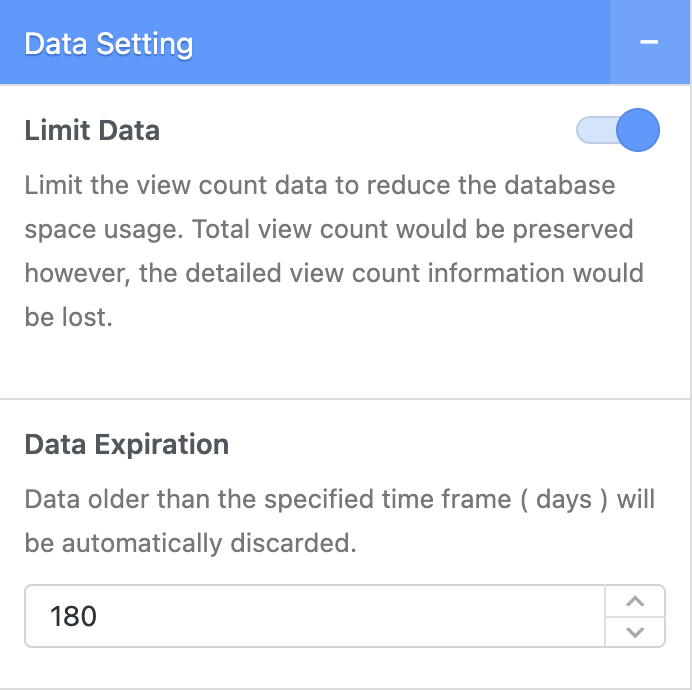Screen dimensions: 692x690
Task: Click the decrement arrow of Data Expiration
Action: click(x=635, y=632)
